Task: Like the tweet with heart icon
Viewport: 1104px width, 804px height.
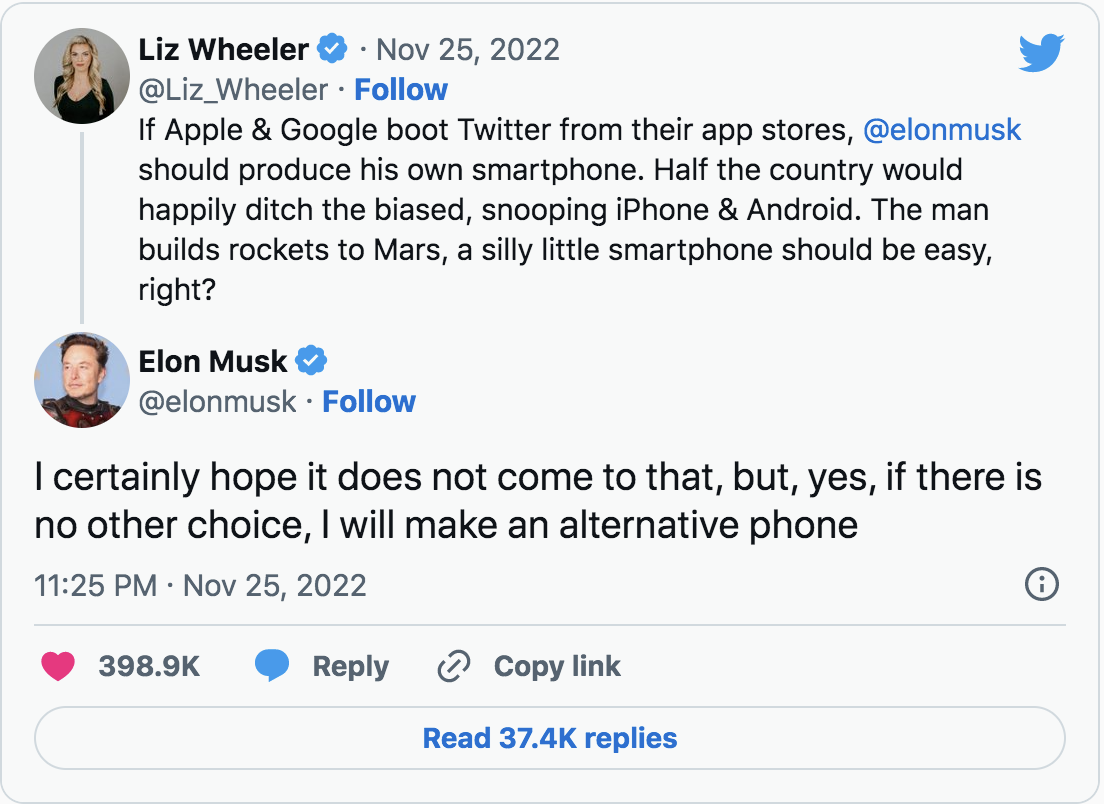Action: click(58, 667)
